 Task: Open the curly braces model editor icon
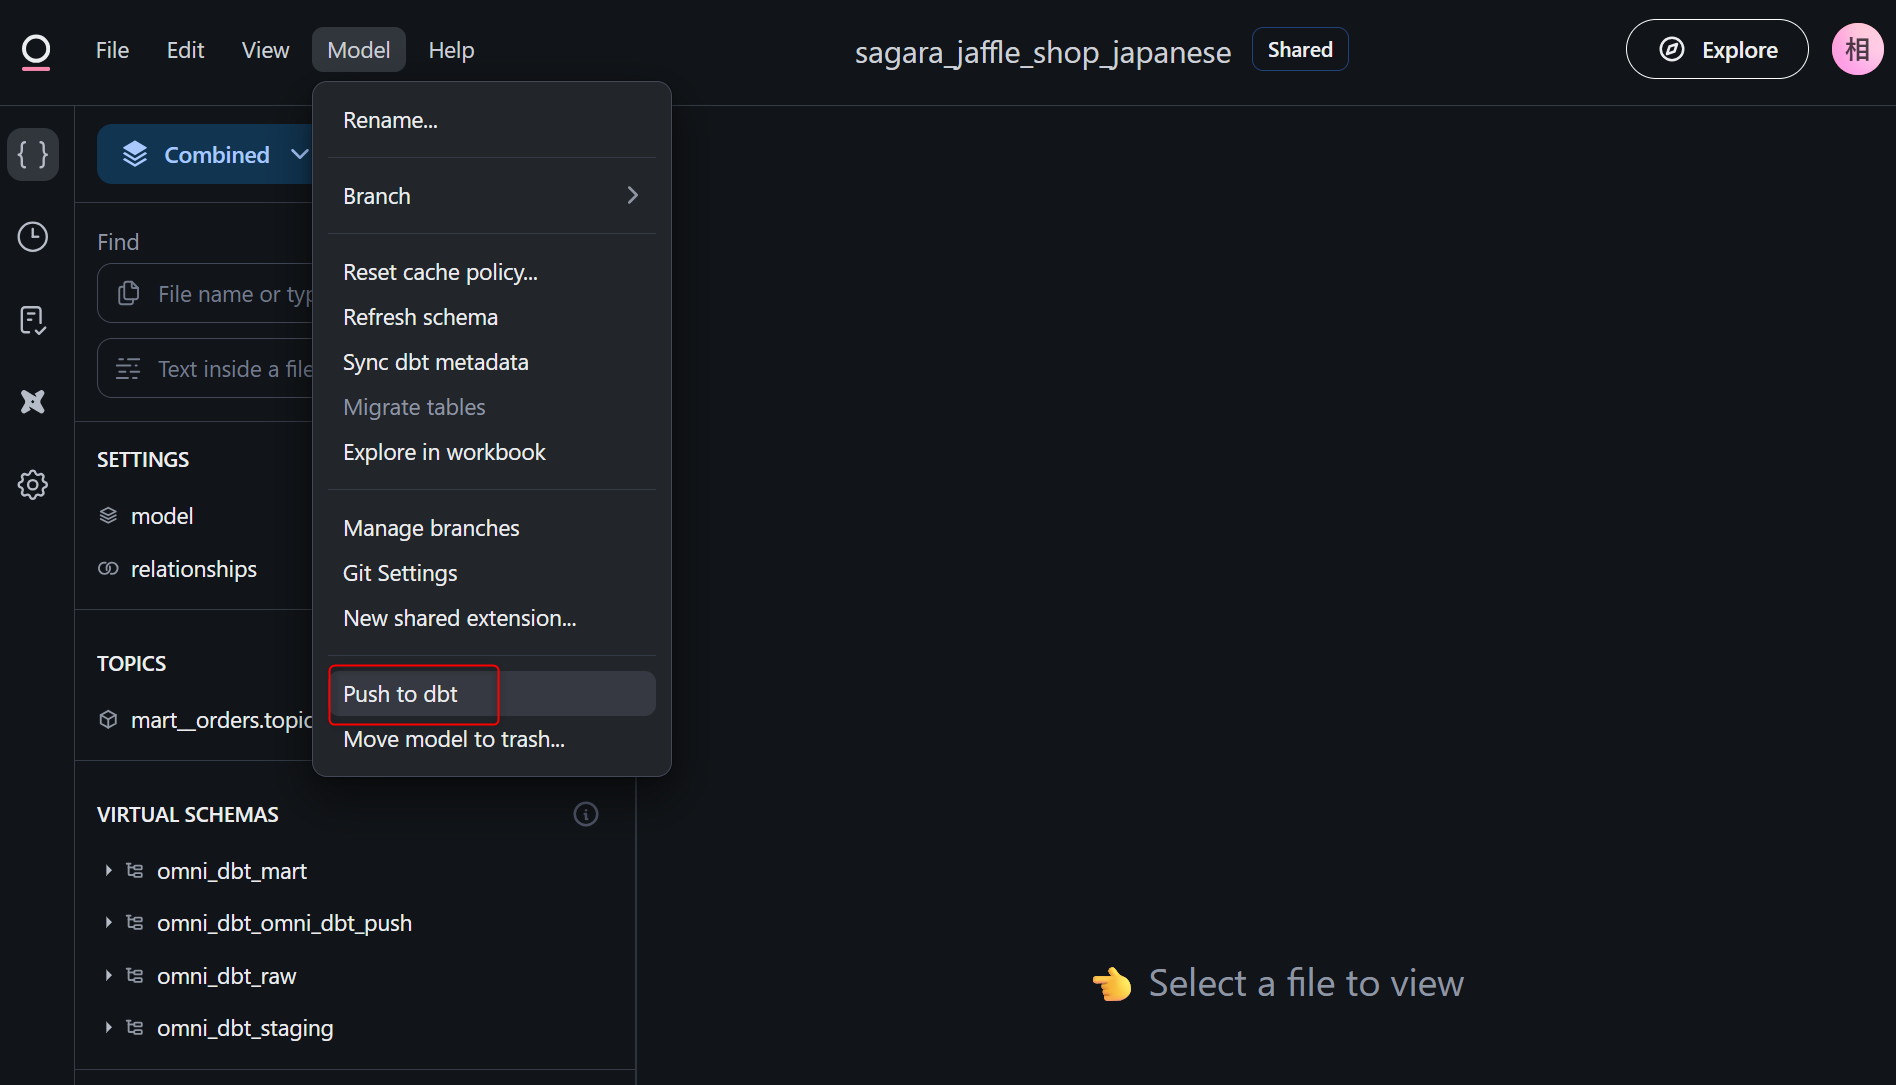tap(33, 155)
